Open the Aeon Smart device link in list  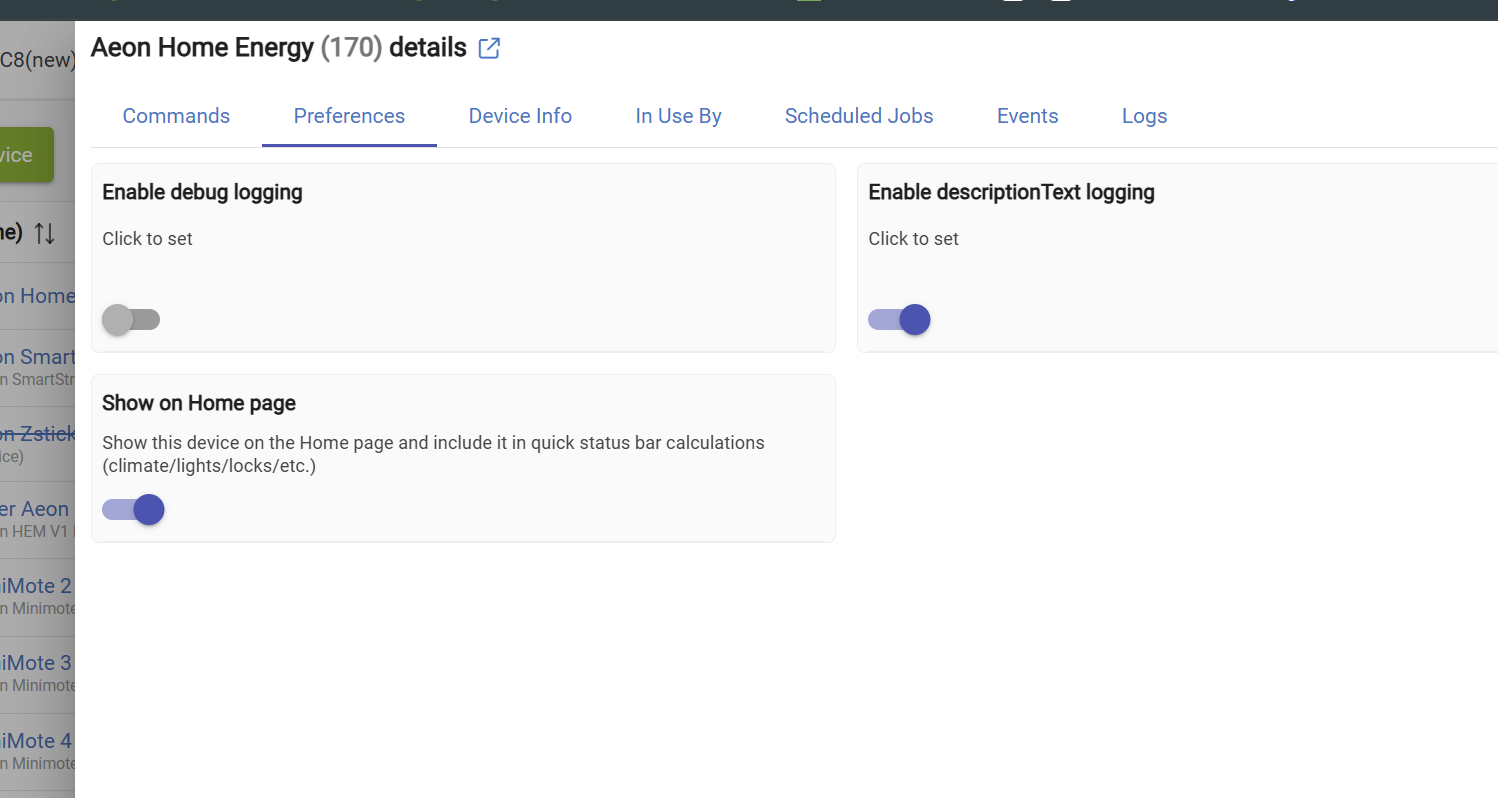(37, 357)
